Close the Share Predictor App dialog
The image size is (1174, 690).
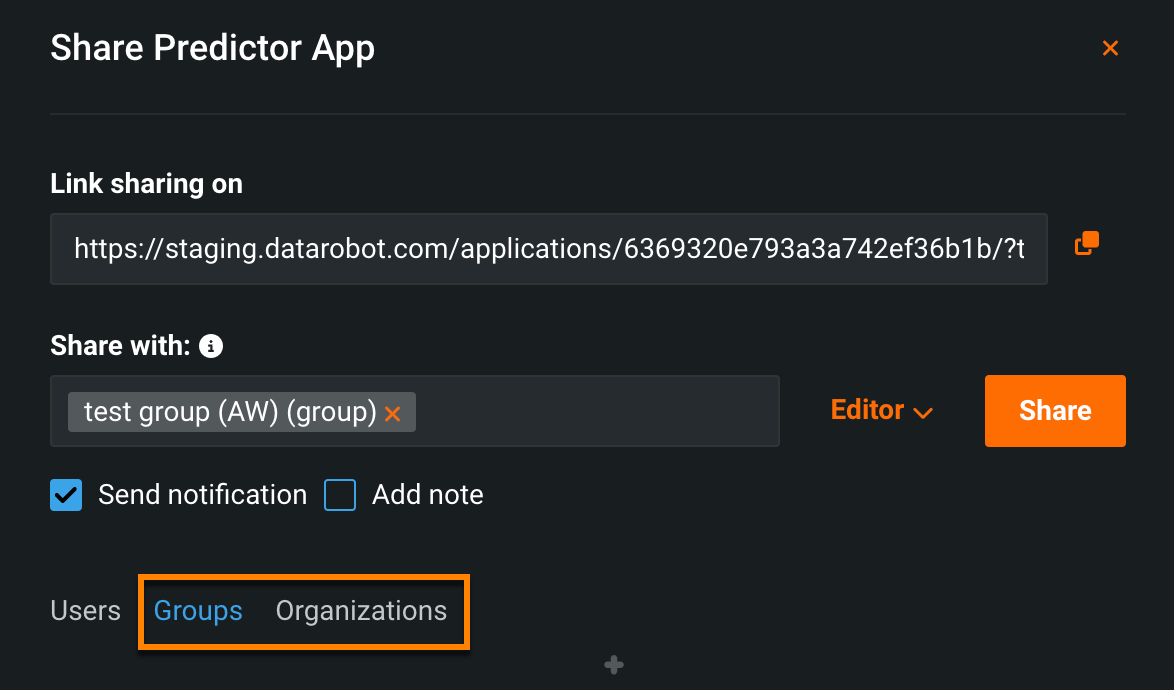[1109, 48]
